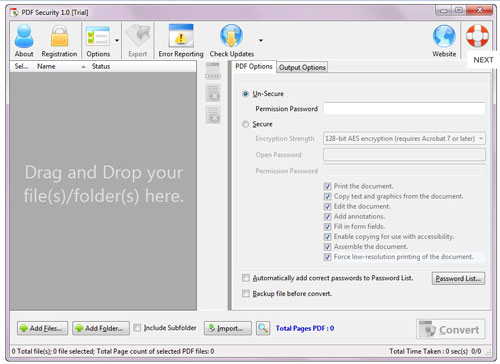500x364 pixels.
Task: Select the Secure radio button
Action: click(246, 124)
